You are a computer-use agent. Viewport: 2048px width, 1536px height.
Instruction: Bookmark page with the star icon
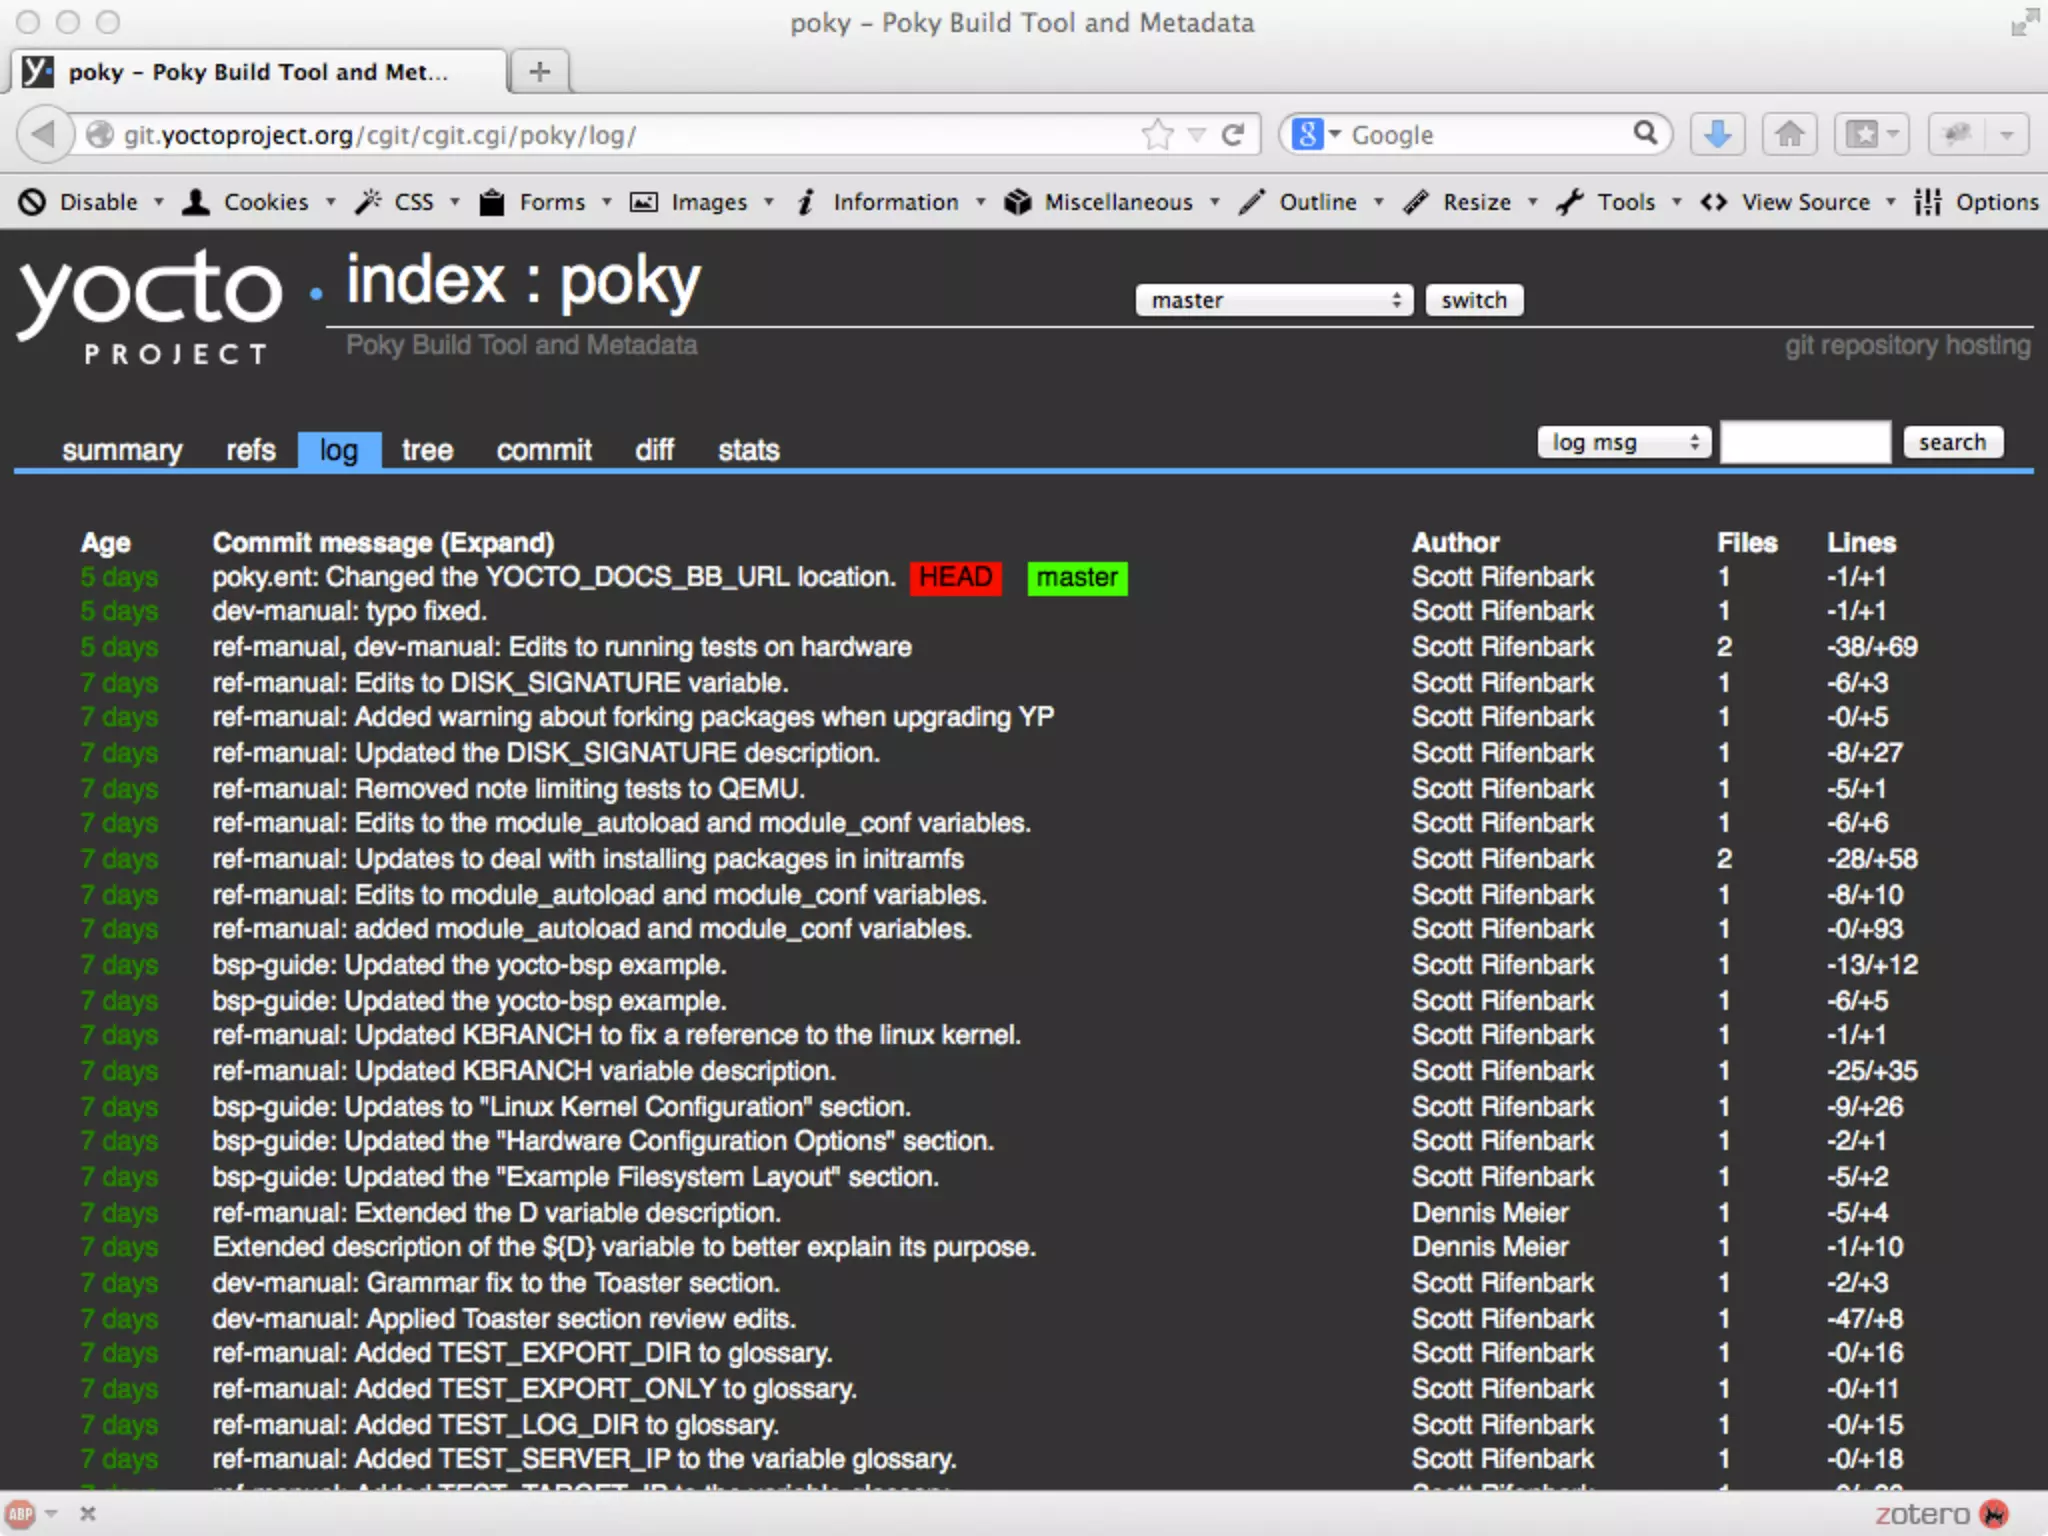click(1157, 134)
